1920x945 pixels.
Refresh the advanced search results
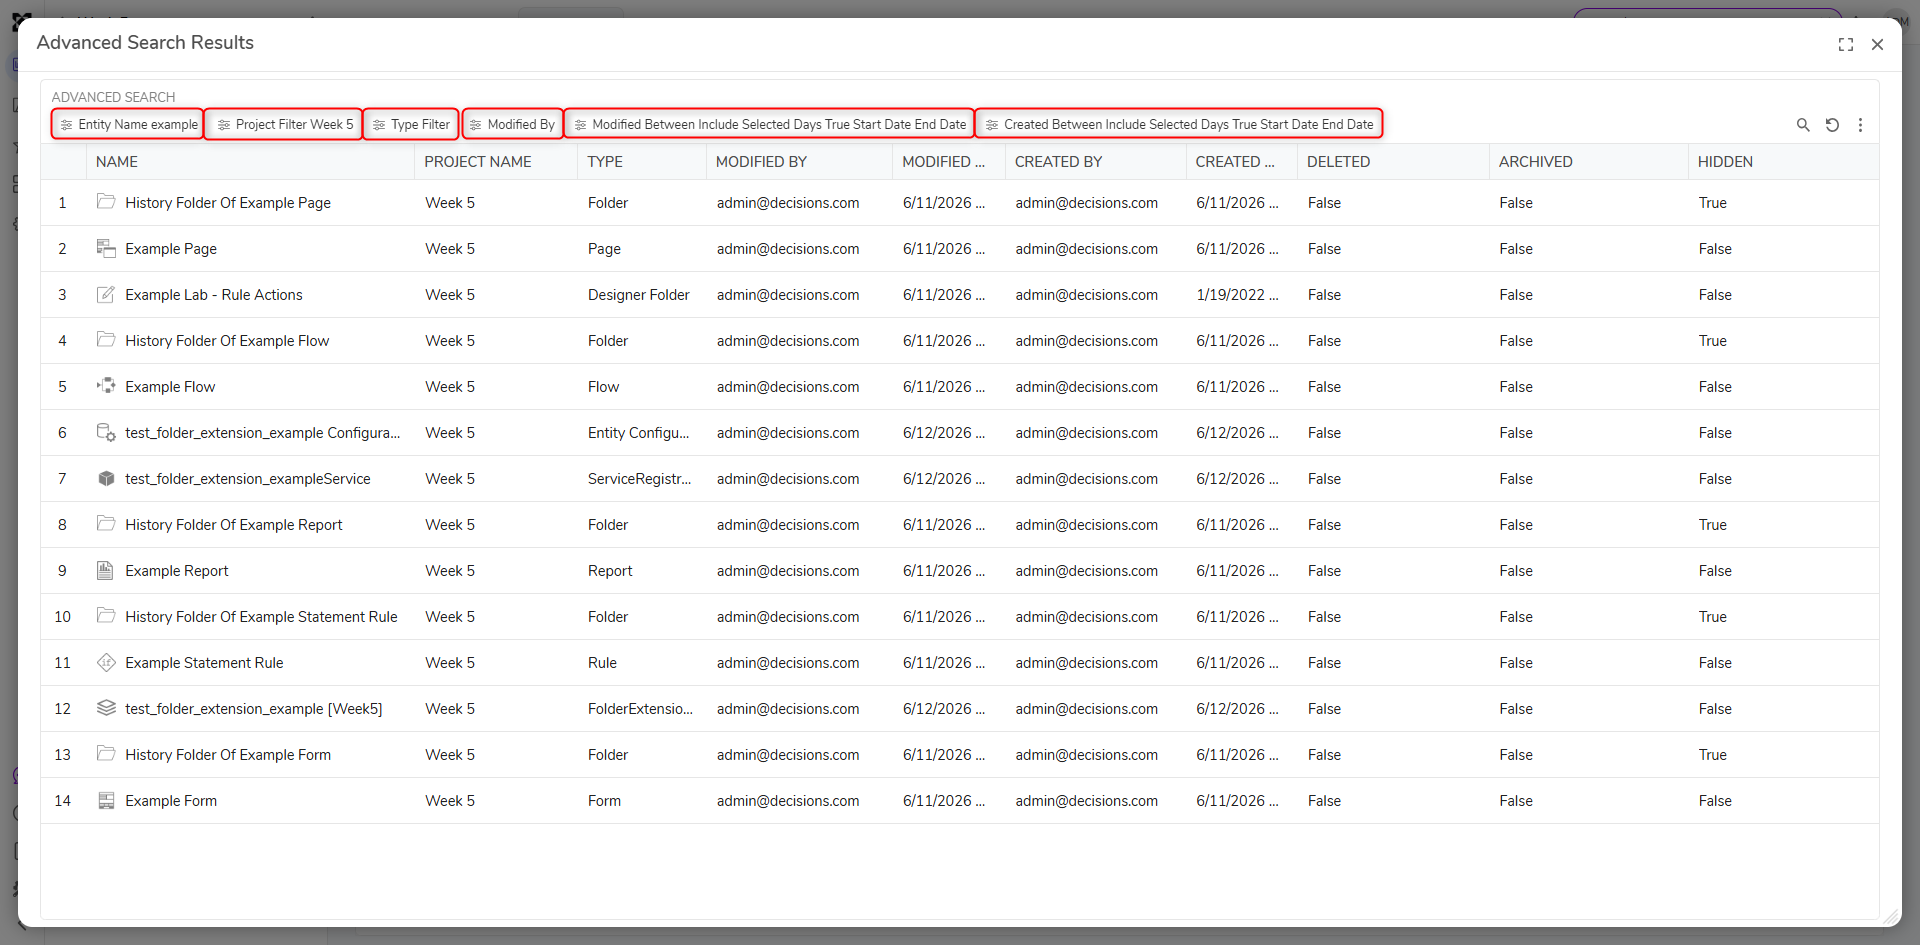tap(1832, 125)
